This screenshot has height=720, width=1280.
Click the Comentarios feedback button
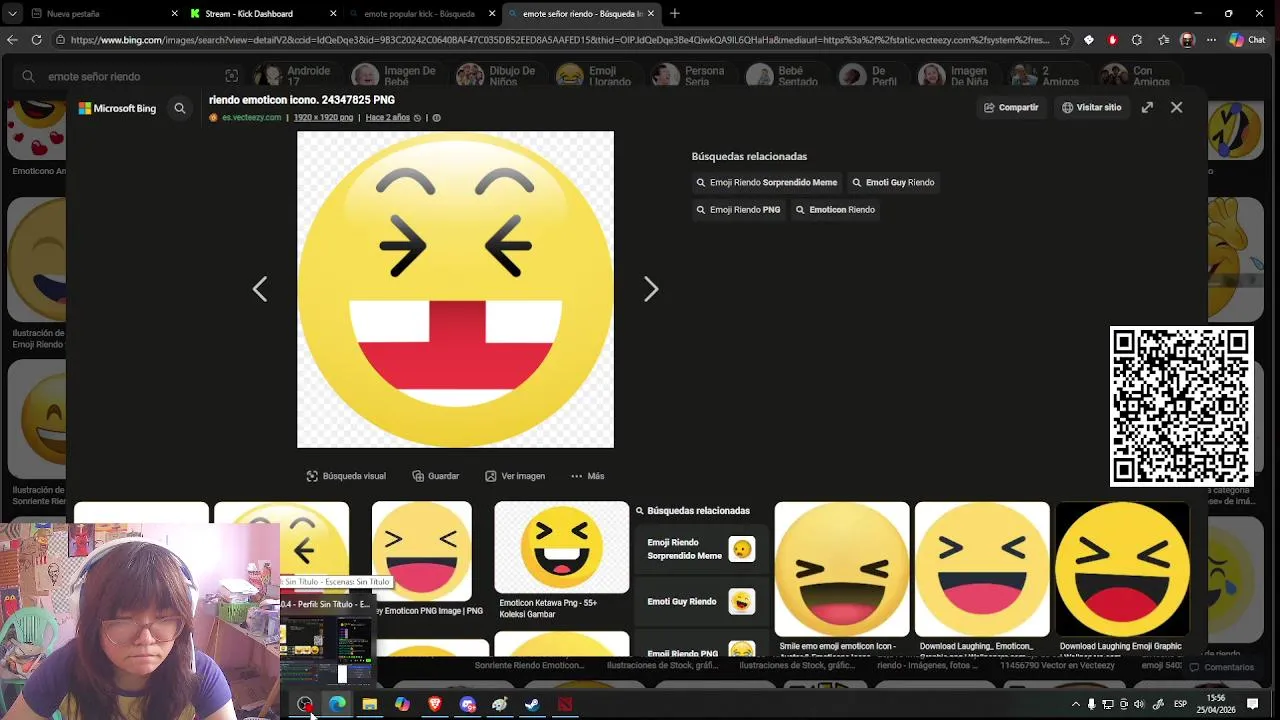[x=1221, y=667]
